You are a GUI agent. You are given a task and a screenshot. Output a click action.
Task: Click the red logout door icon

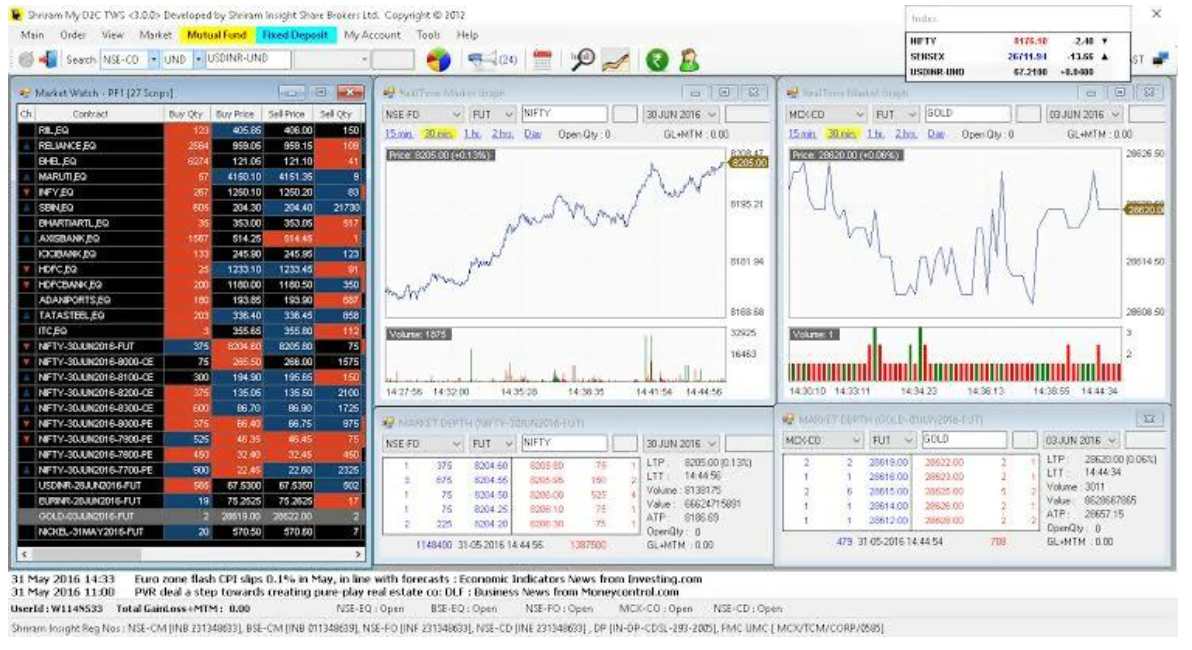pos(48,60)
